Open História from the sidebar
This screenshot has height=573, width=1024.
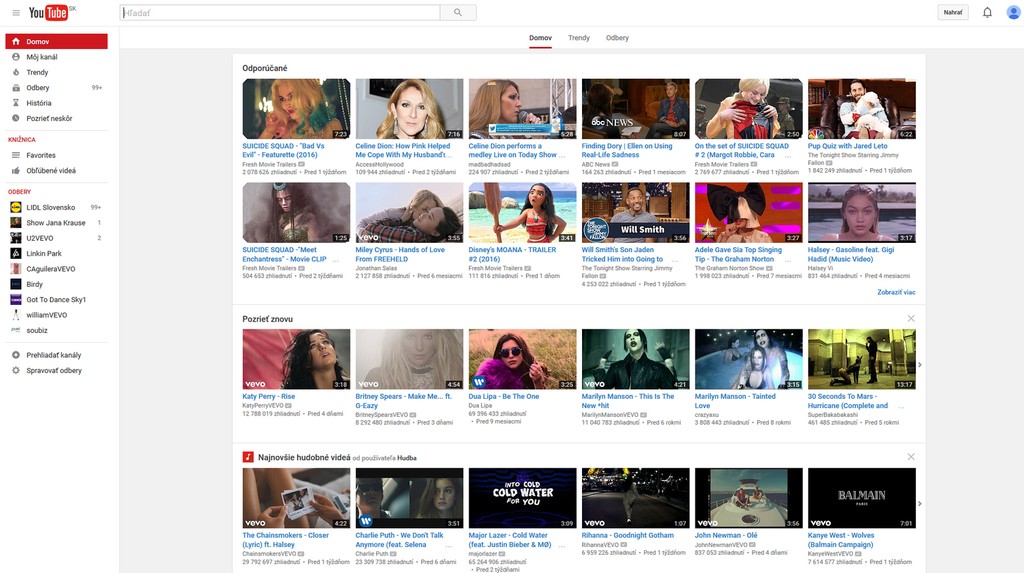click(x=39, y=103)
